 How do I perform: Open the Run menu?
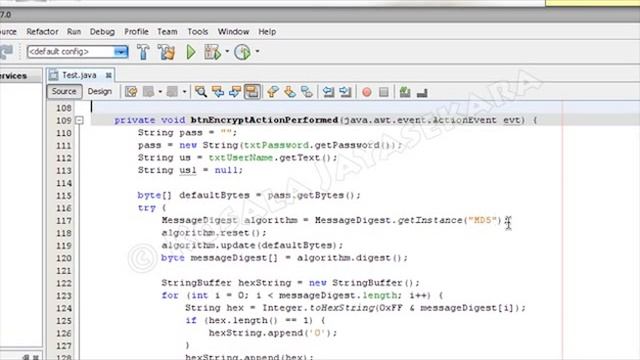pyautogui.click(x=74, y=31)
